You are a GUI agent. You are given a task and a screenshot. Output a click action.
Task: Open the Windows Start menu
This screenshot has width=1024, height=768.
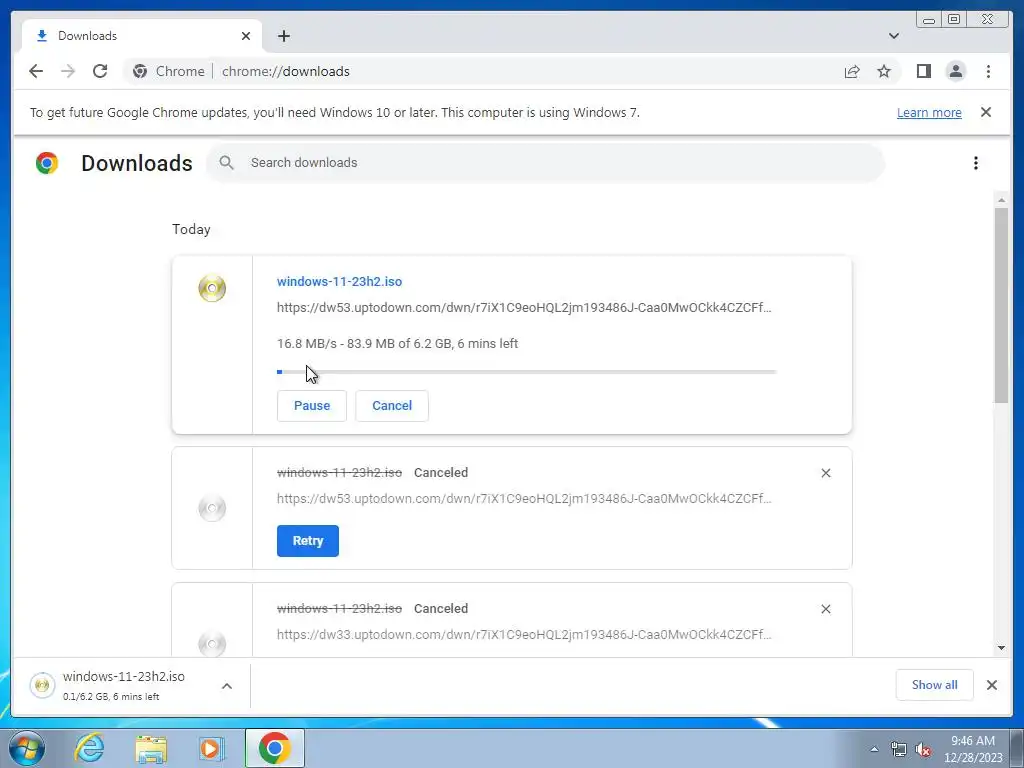pyautogui.click(x=26, y=748)
